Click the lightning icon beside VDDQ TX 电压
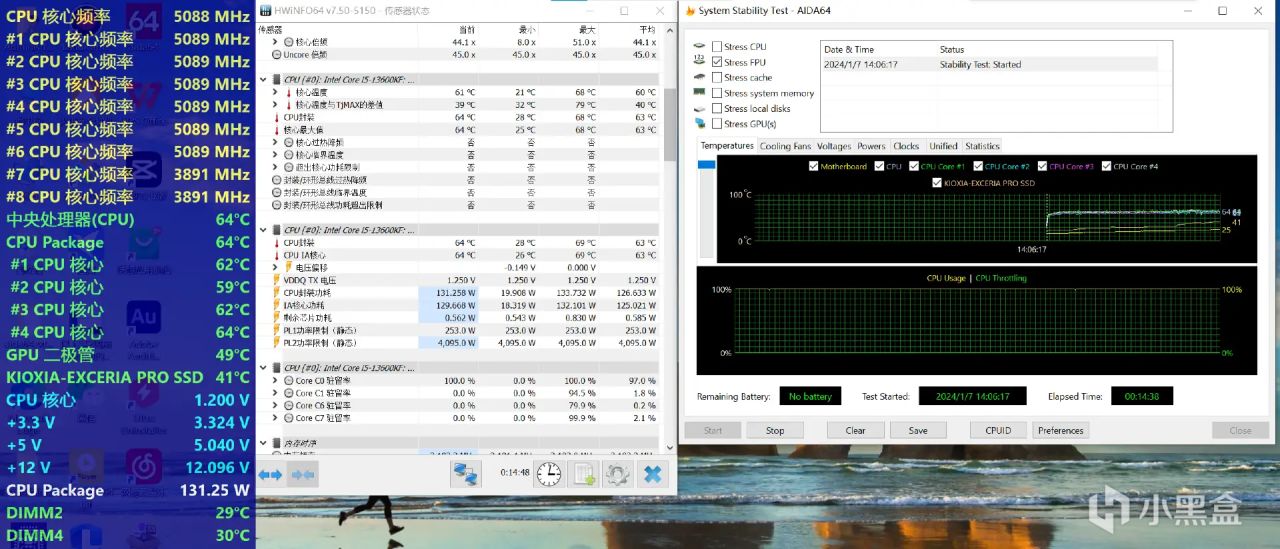This screenshot has width=1280, height=549. 277,280
